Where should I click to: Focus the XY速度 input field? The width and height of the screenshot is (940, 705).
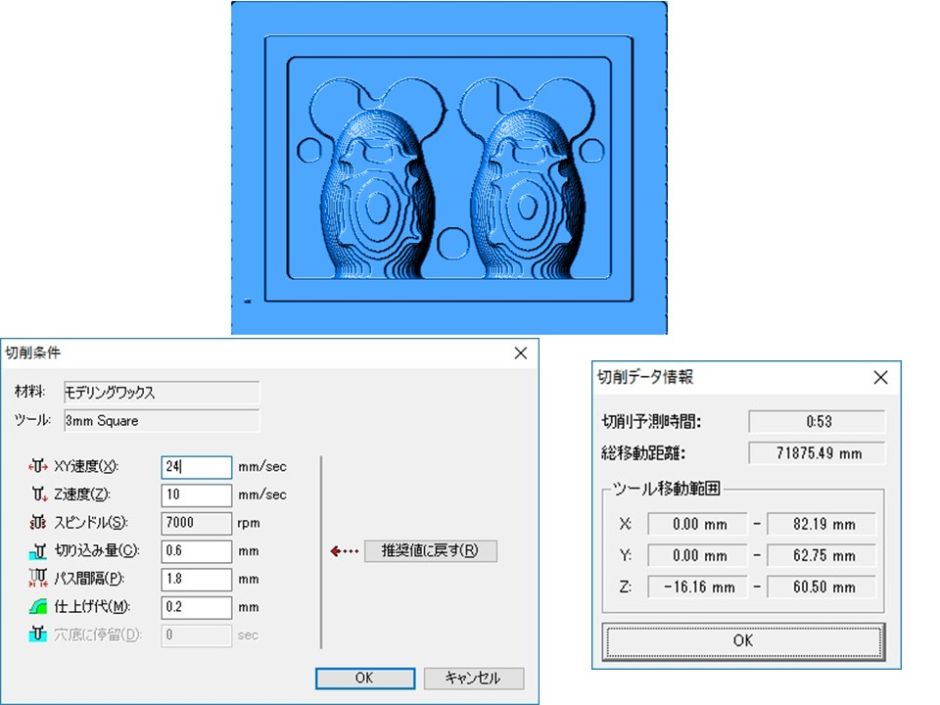[196, 467]
